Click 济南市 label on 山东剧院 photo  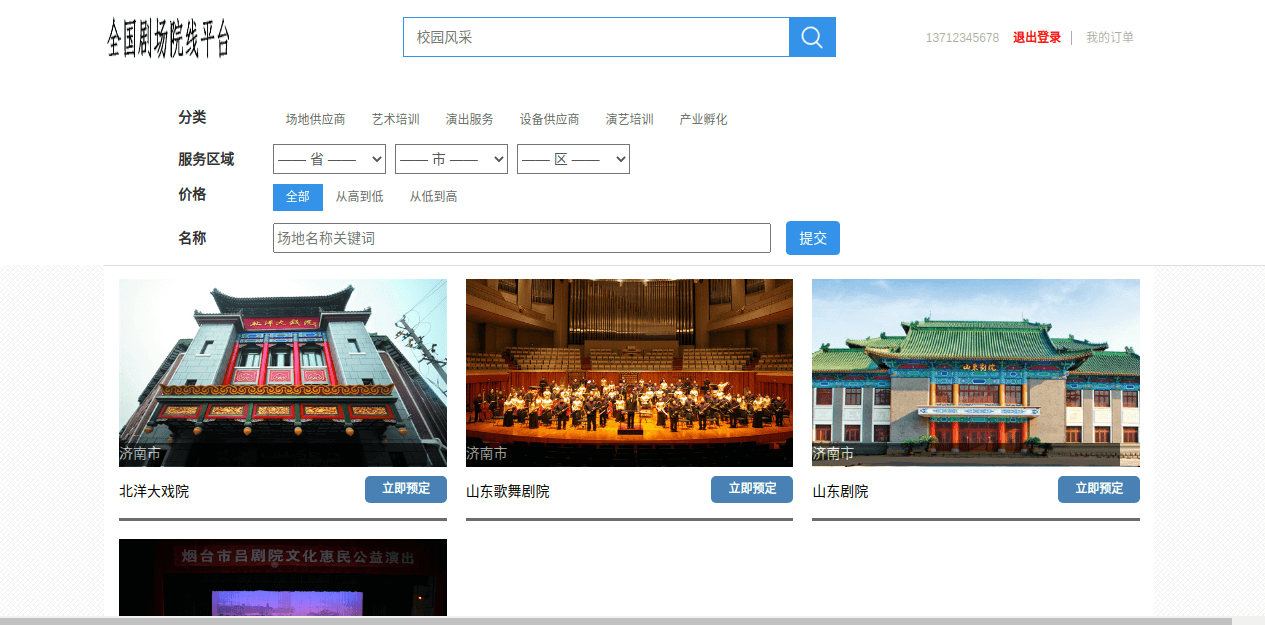pyautogui.click(x=833, y=453)
